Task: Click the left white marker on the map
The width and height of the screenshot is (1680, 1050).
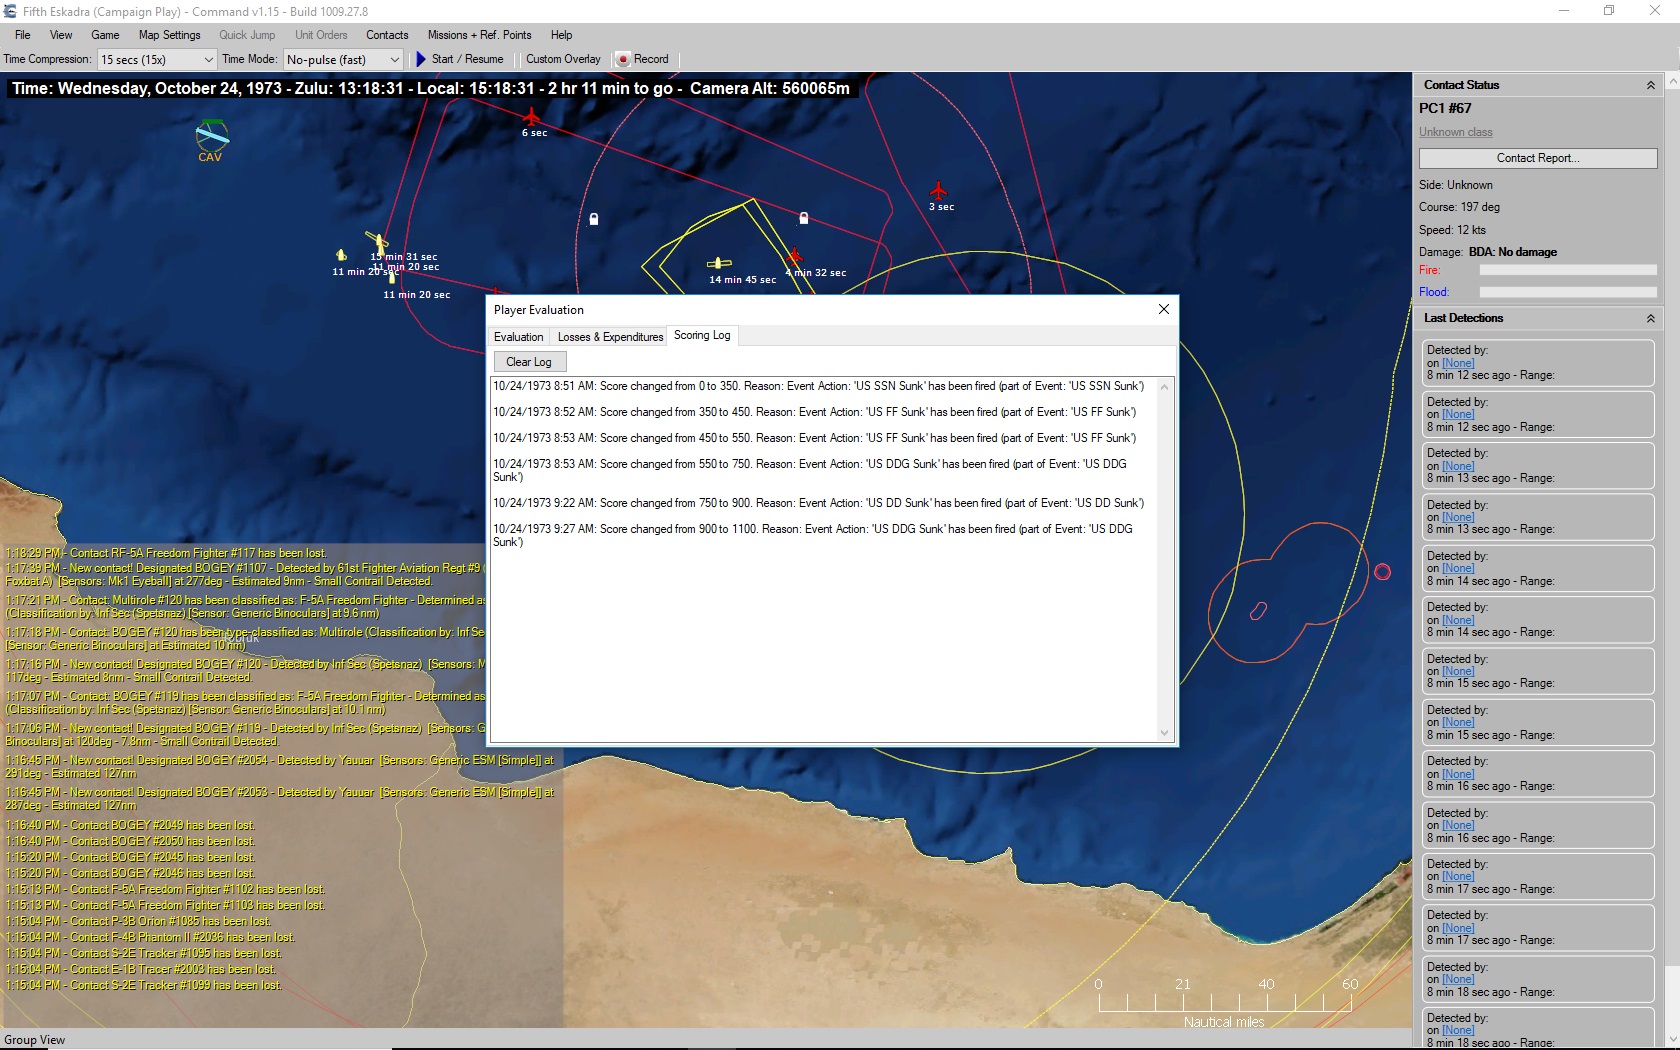Action: (x=594, y=219)
